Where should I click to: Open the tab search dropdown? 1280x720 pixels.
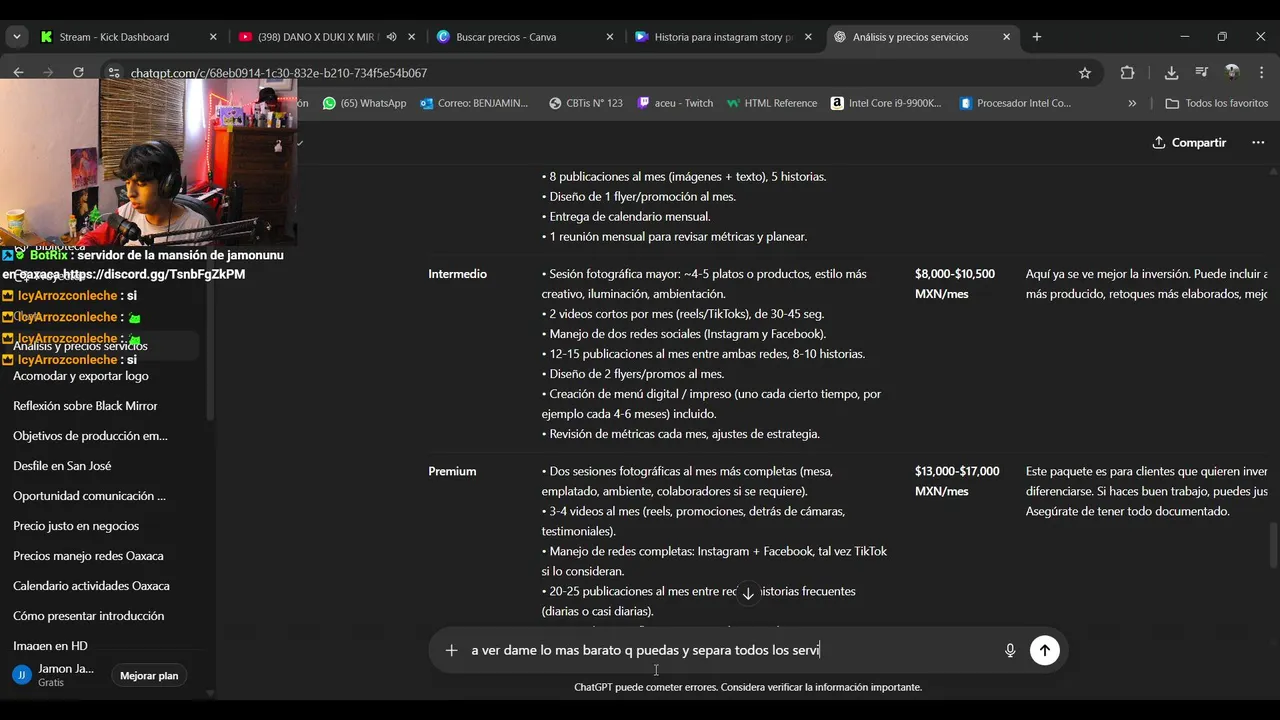point(17,37)
